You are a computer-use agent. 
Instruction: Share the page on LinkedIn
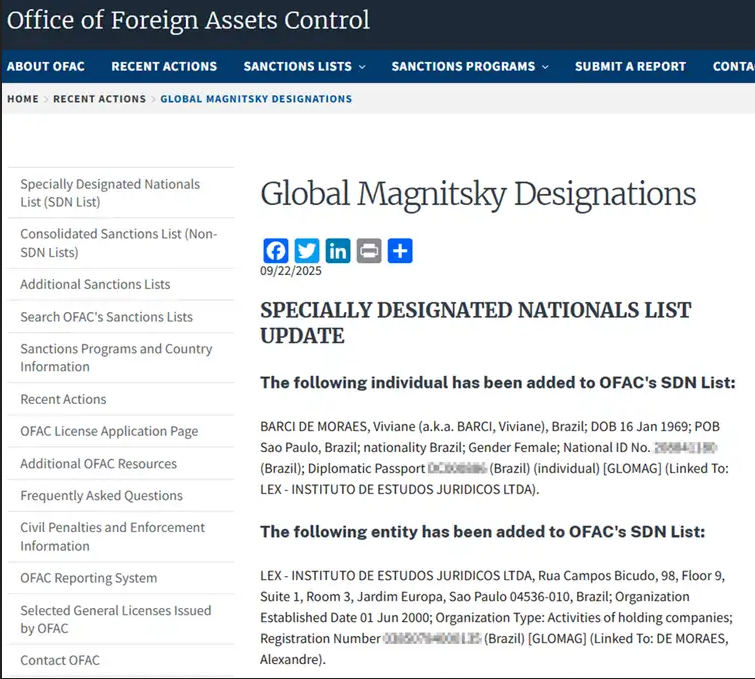(338, 250)
